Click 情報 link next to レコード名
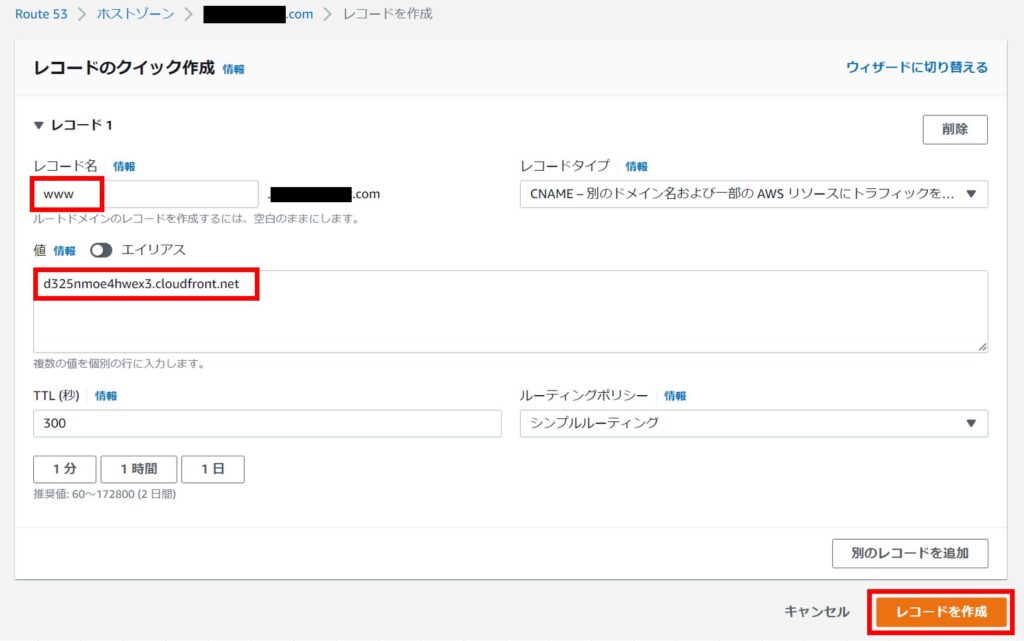Screen dimensions: 1024x641 124,166
